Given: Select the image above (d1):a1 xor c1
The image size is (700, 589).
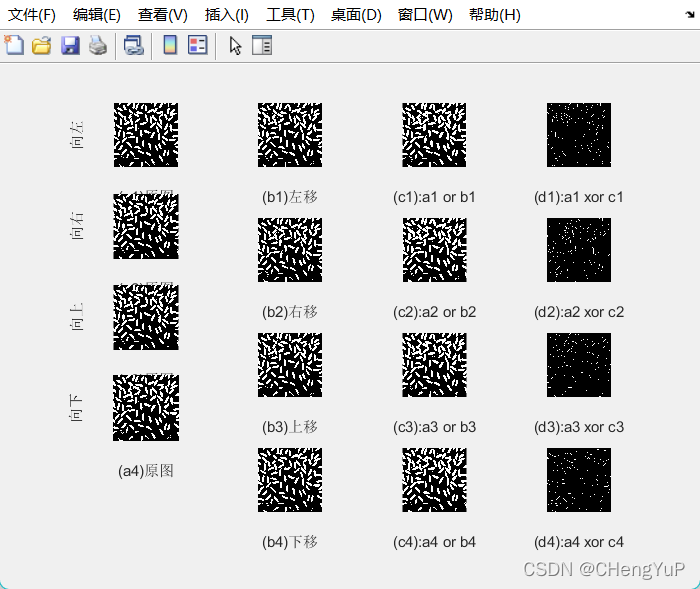Looking at the screenshot, I should [579, 135].
